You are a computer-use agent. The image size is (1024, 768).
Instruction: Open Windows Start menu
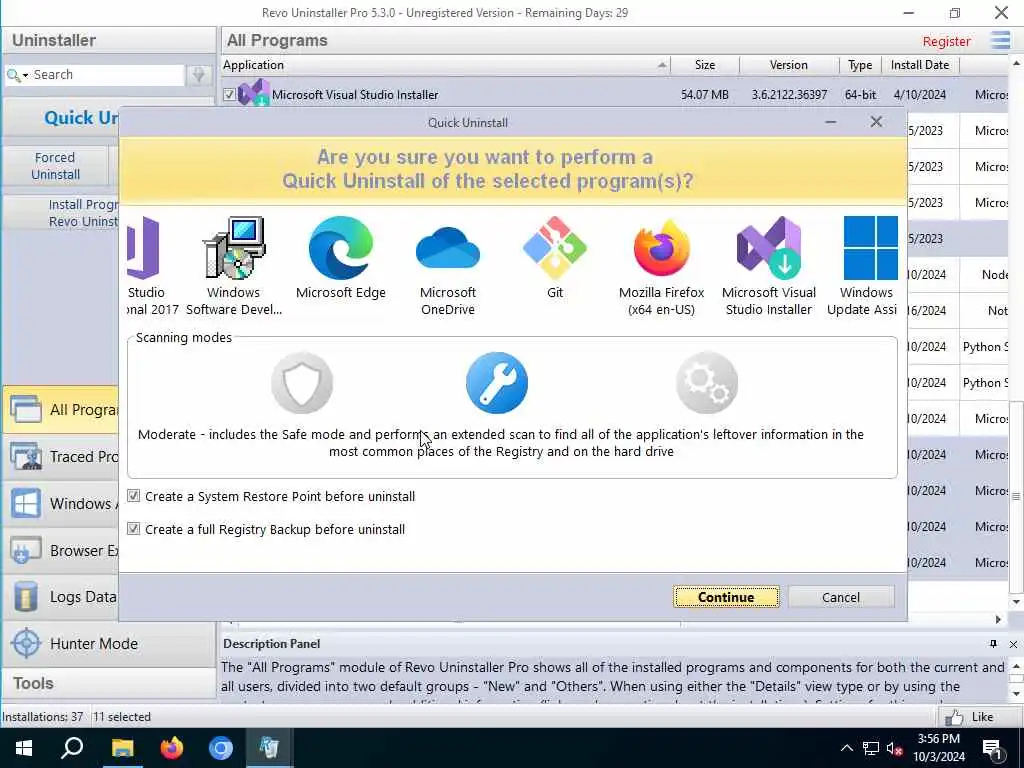(24, 748)
